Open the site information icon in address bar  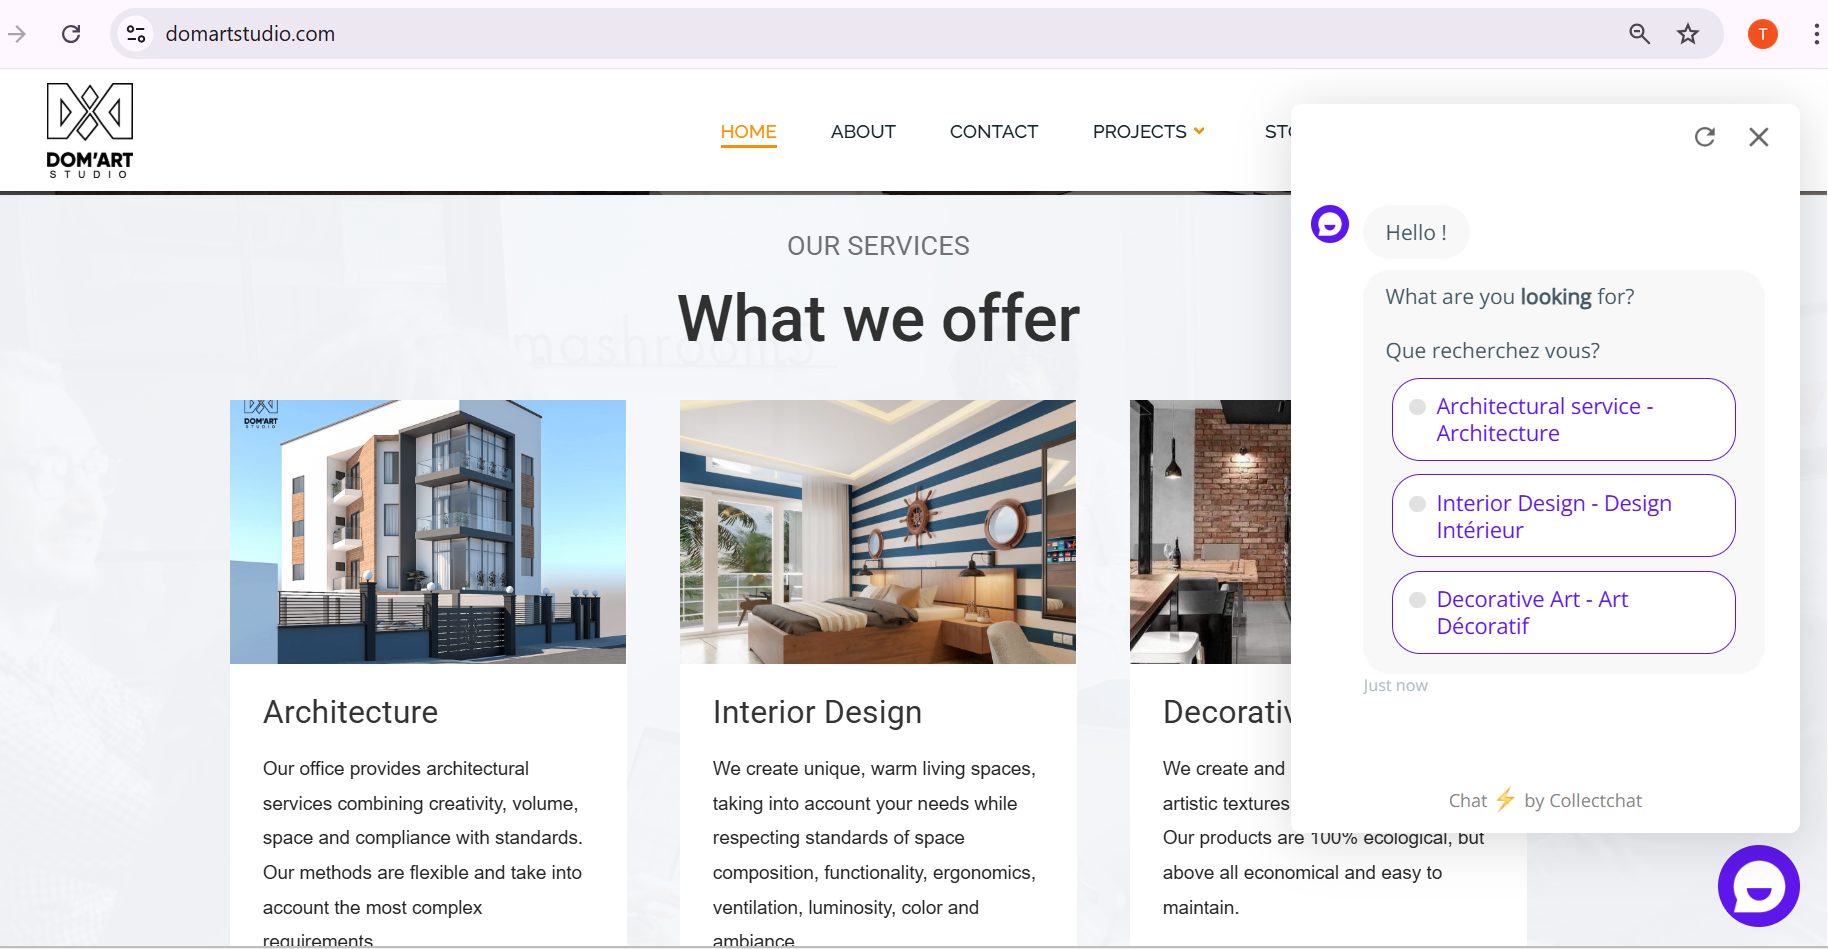pyautogui.click(x=136, y=34)
